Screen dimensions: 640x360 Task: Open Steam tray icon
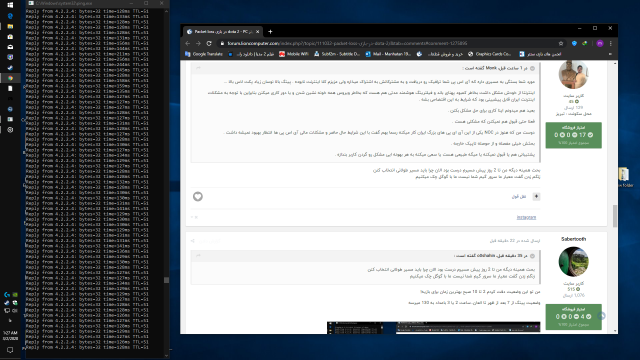(x=7, y=303)
